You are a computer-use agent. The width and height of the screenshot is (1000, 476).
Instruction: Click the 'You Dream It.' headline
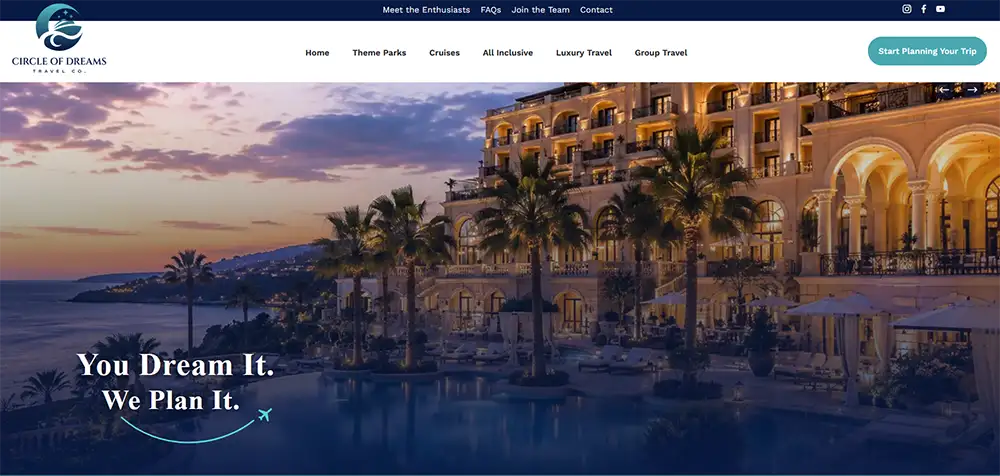point(175,365)
